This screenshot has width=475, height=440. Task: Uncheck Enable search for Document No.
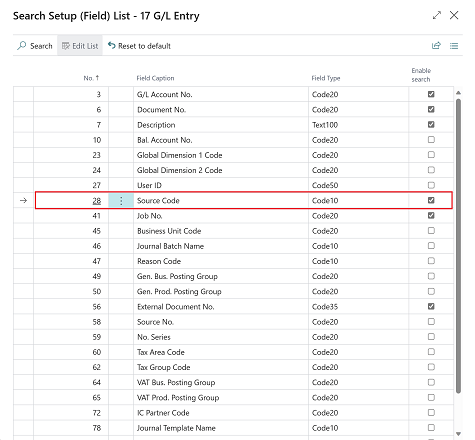[431, 109]
